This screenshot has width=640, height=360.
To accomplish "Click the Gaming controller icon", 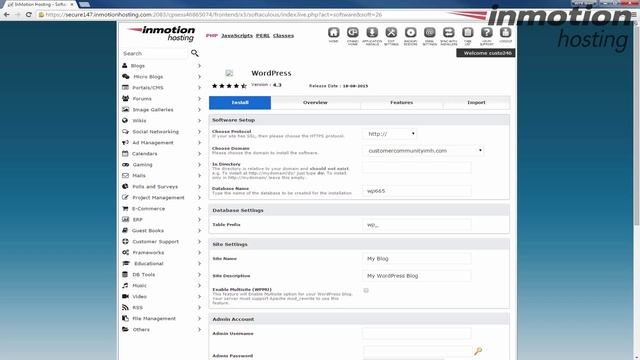I will coord(125,164).
